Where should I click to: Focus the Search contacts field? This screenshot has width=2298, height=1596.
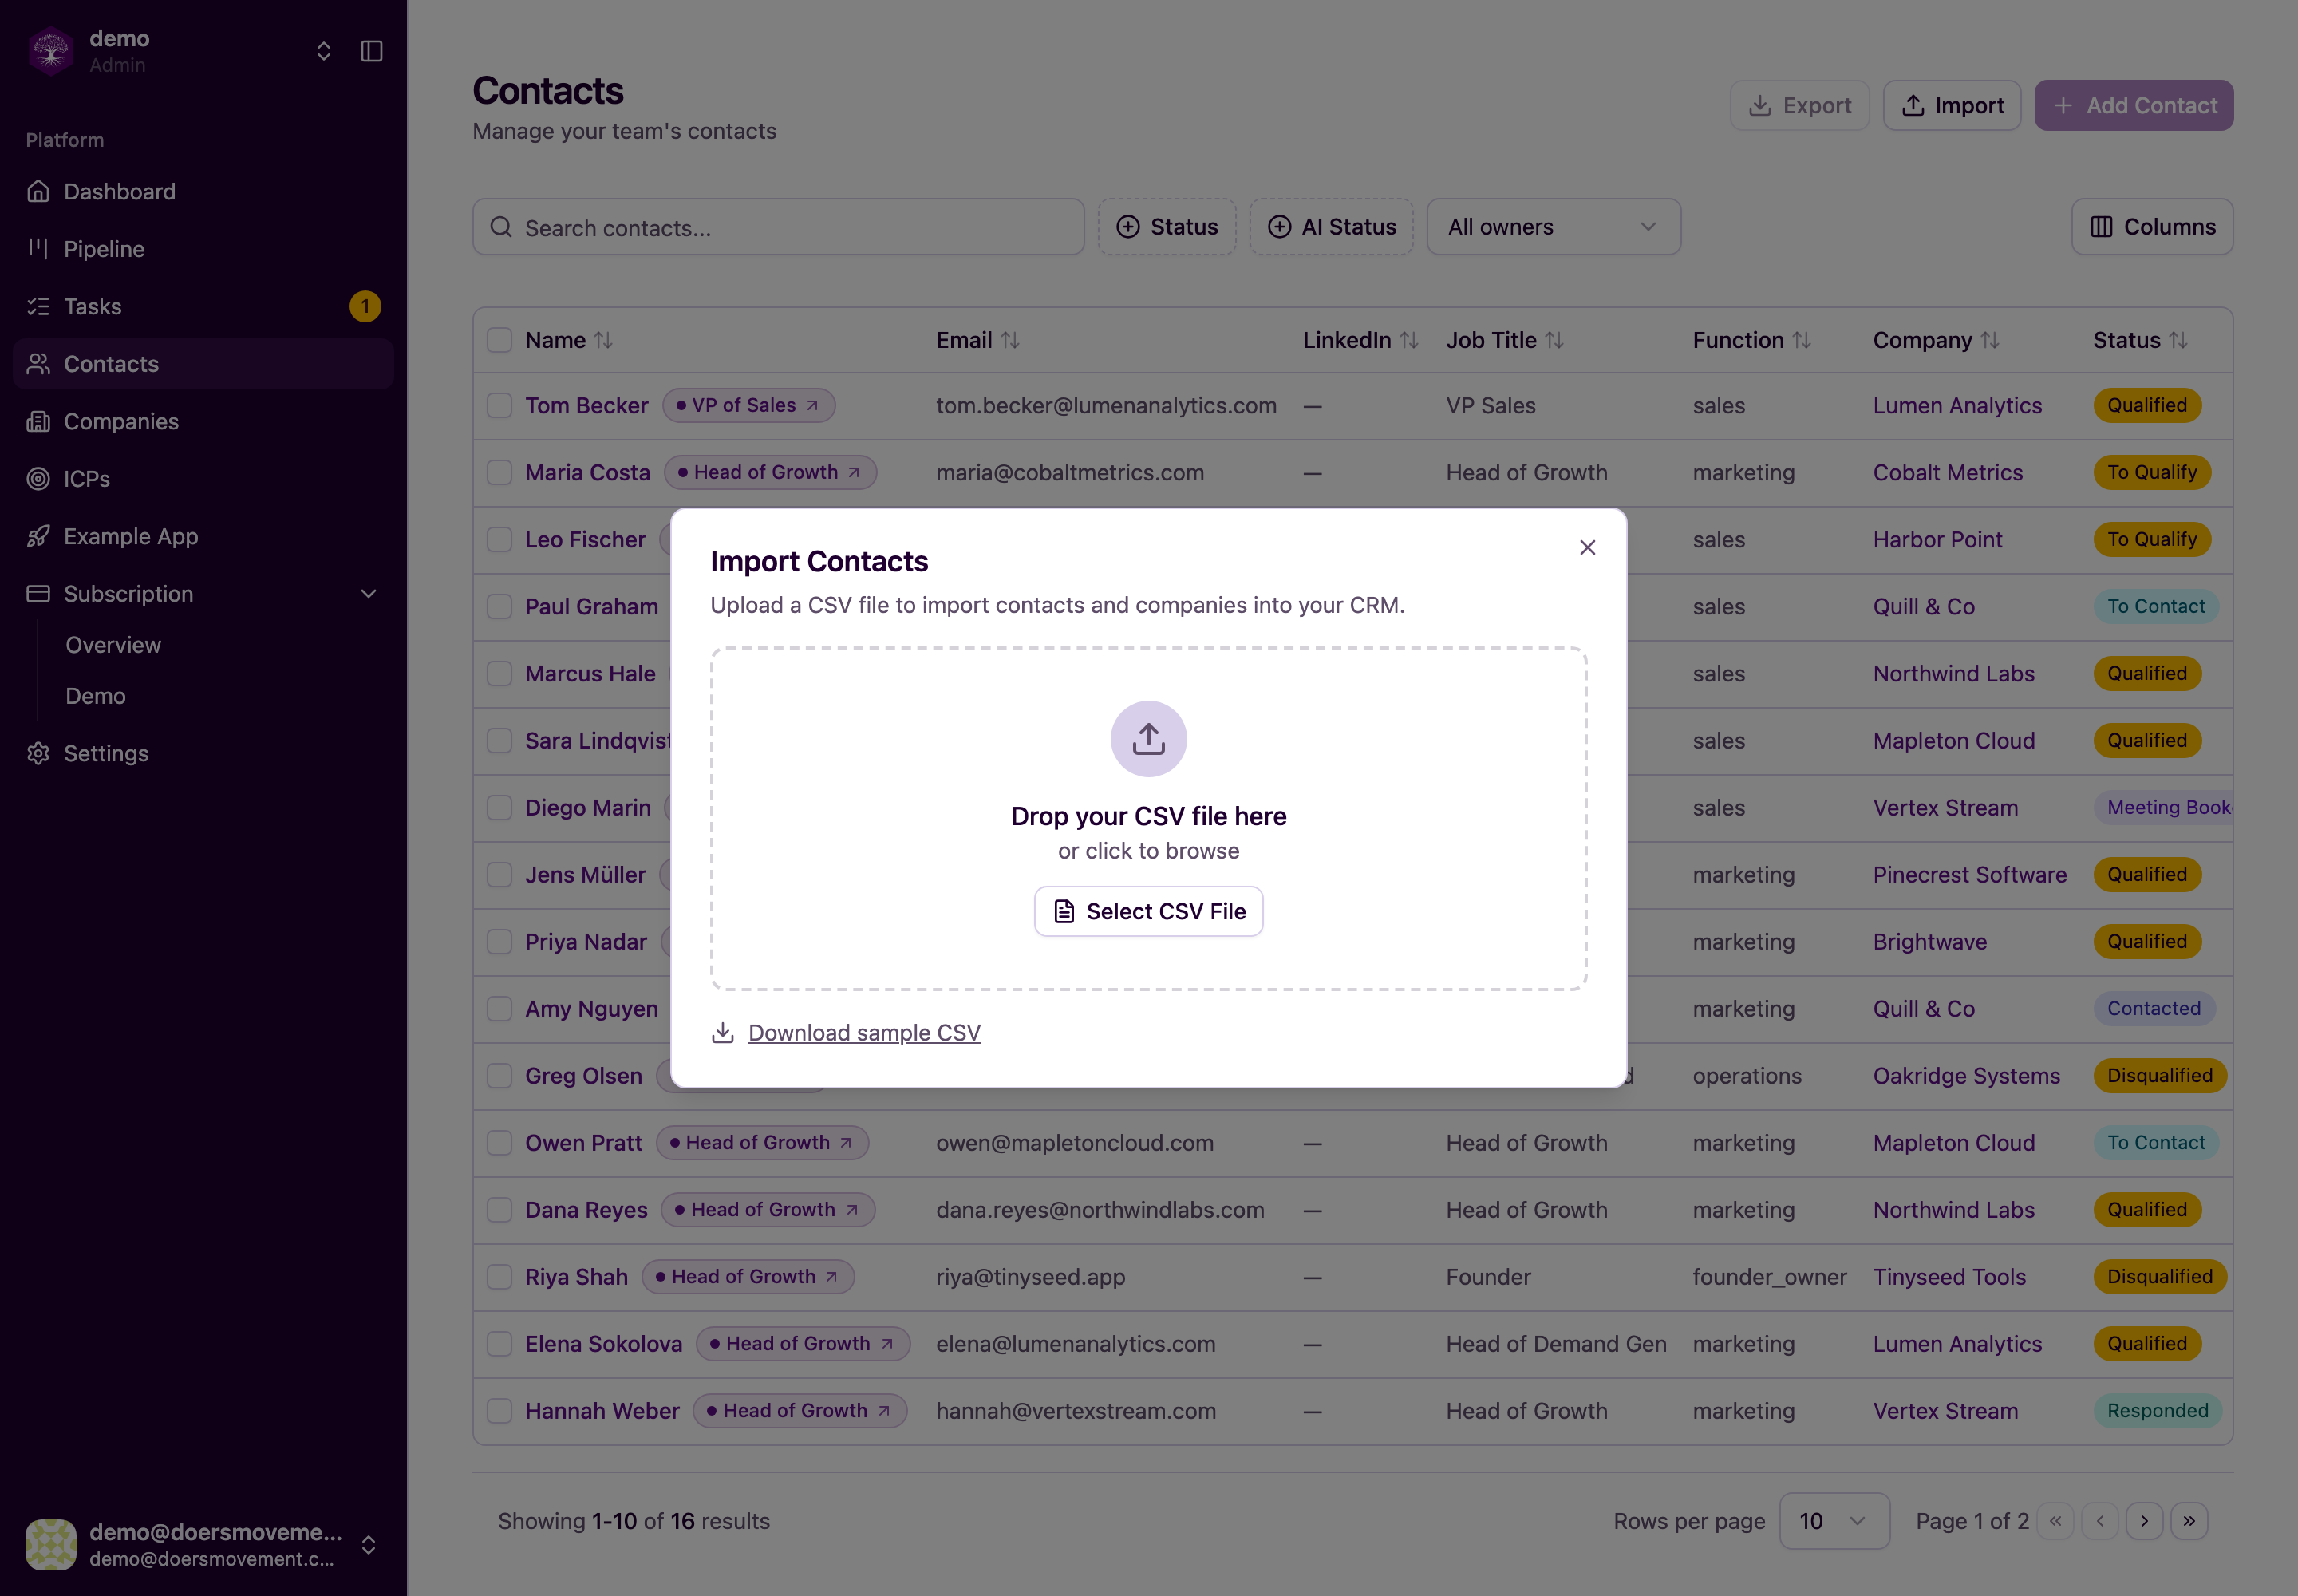pyautogui.click(x=778, y=227)
